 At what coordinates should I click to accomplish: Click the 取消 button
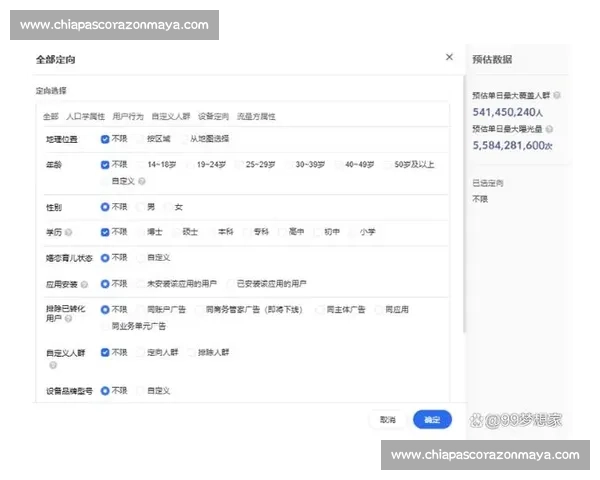pyautogui.click(x=388, y=420)
